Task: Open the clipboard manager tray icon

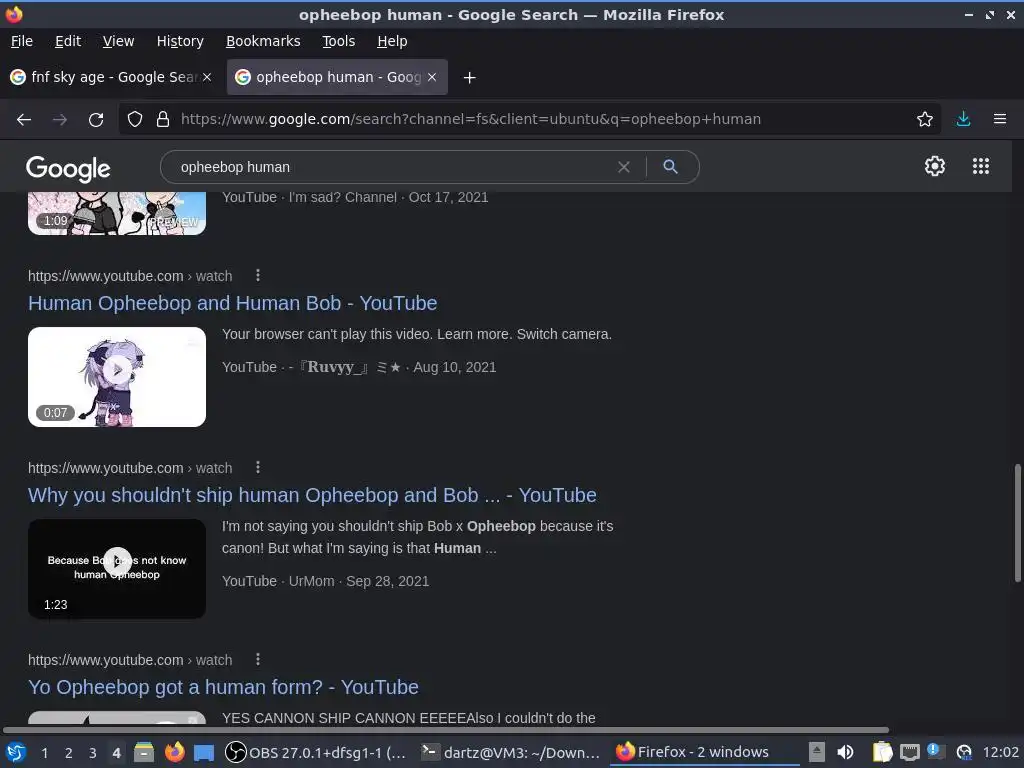Action: (882, 752)
